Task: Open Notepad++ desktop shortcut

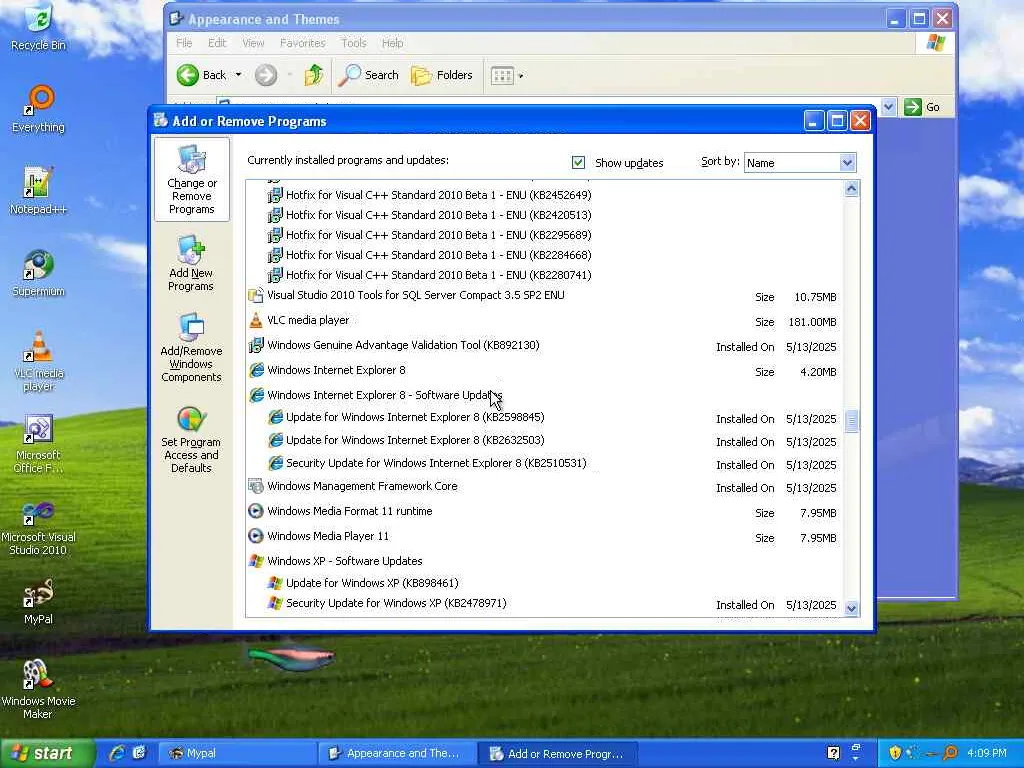Action: [39, 191]
